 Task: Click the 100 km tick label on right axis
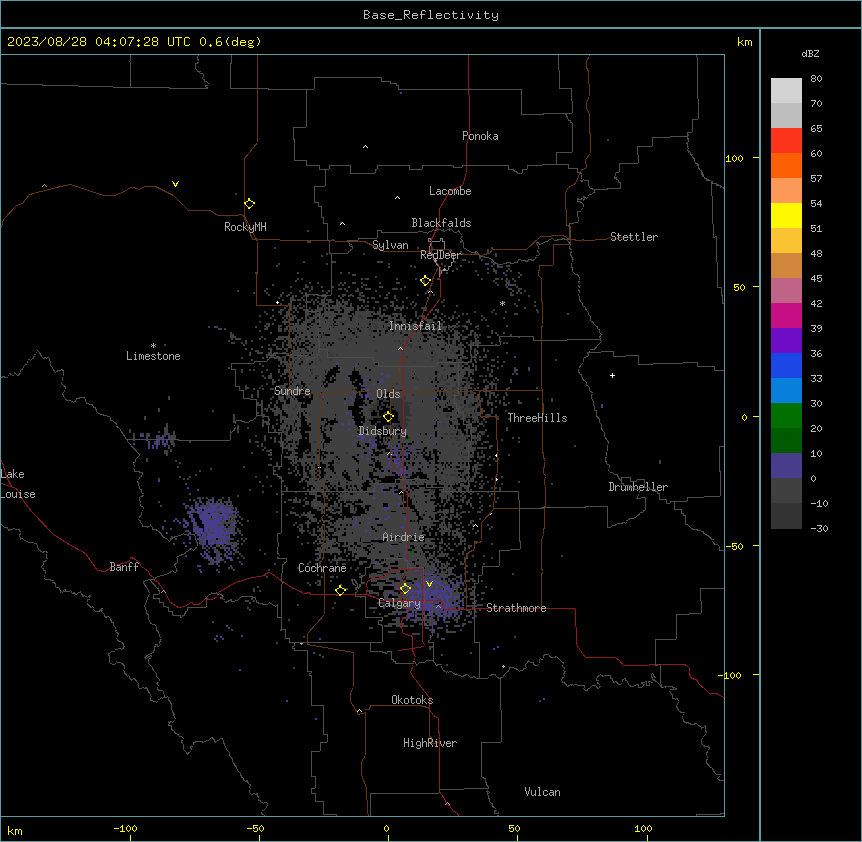click(734, 158)
